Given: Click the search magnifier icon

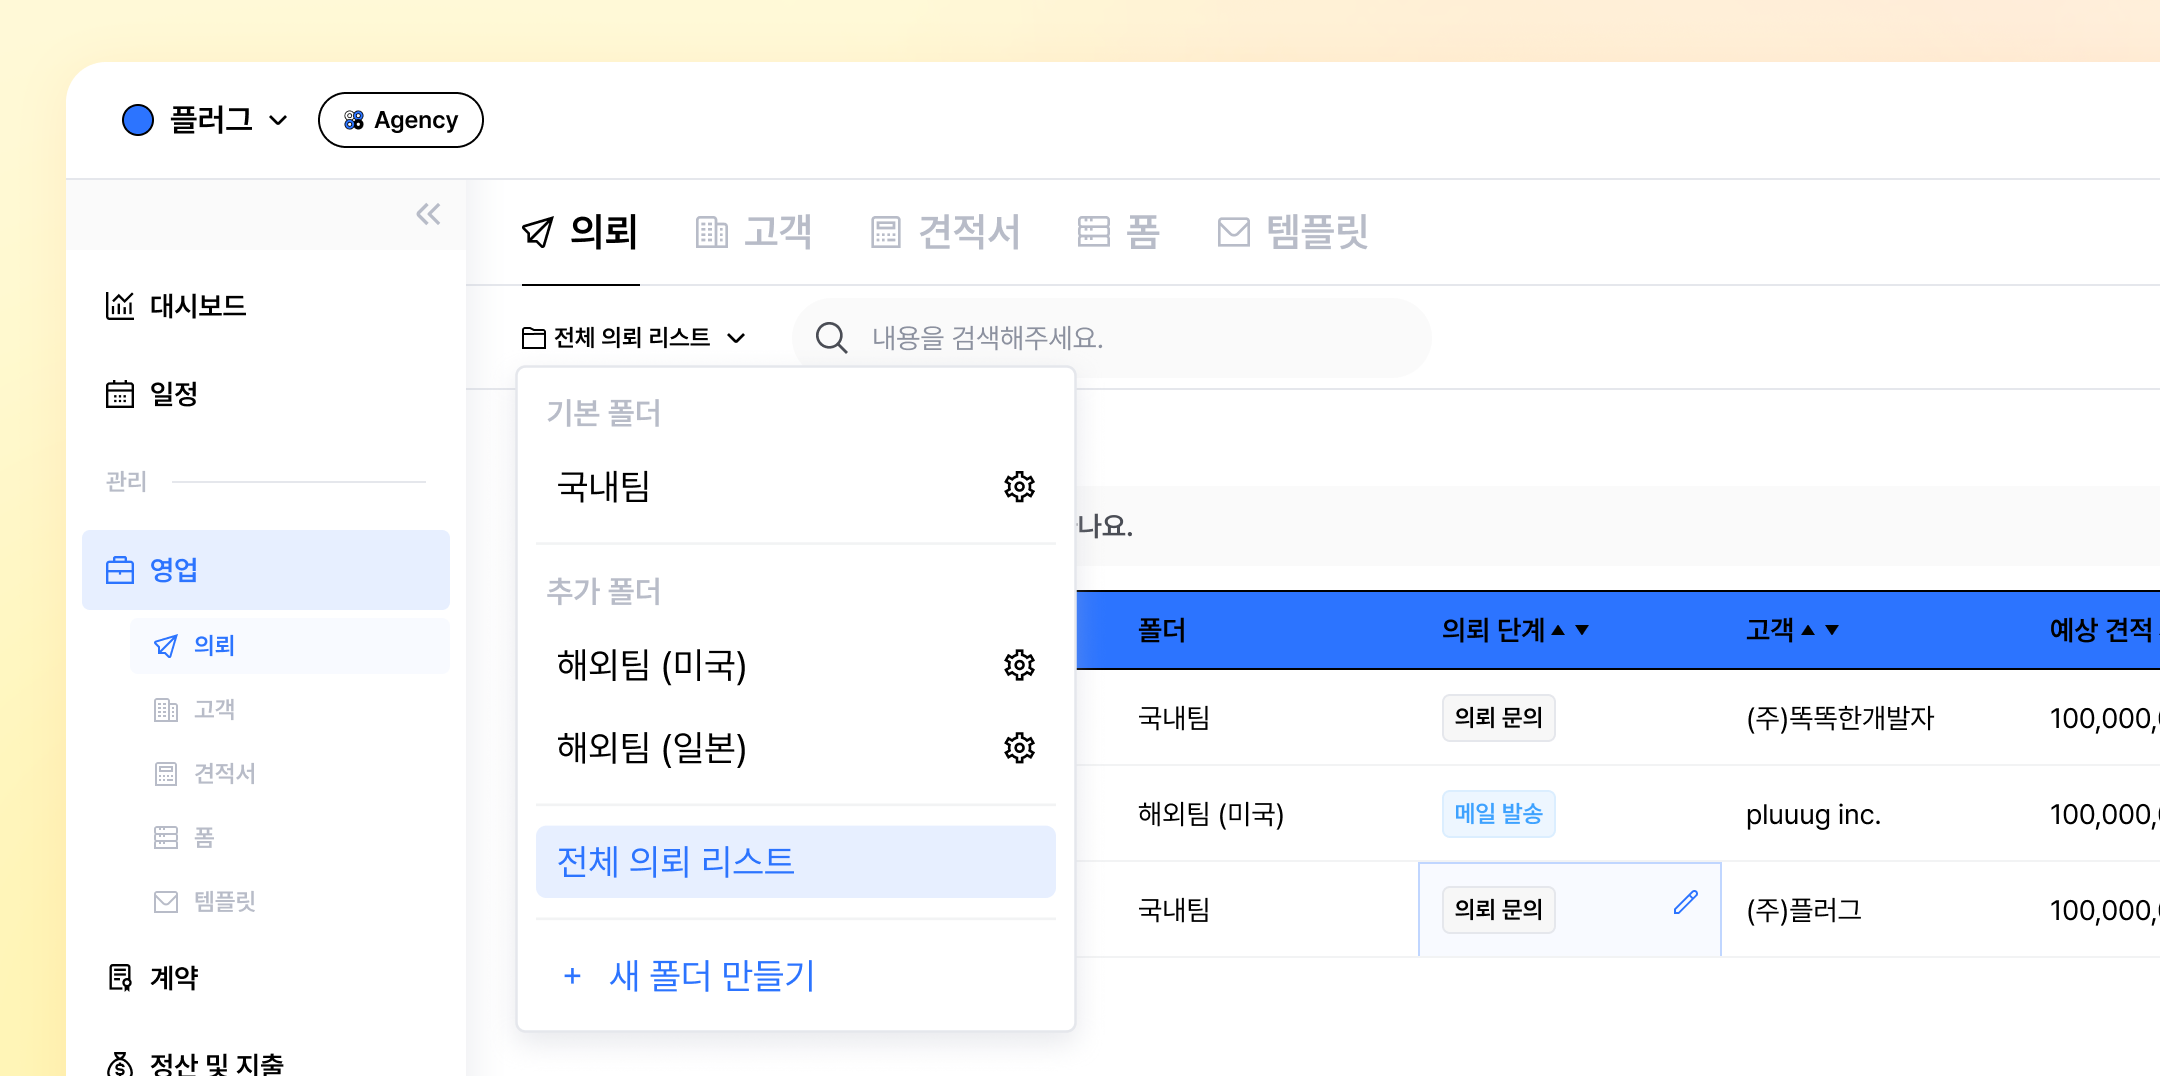Looking at the screenshot, I should click(x=831, y=338).
